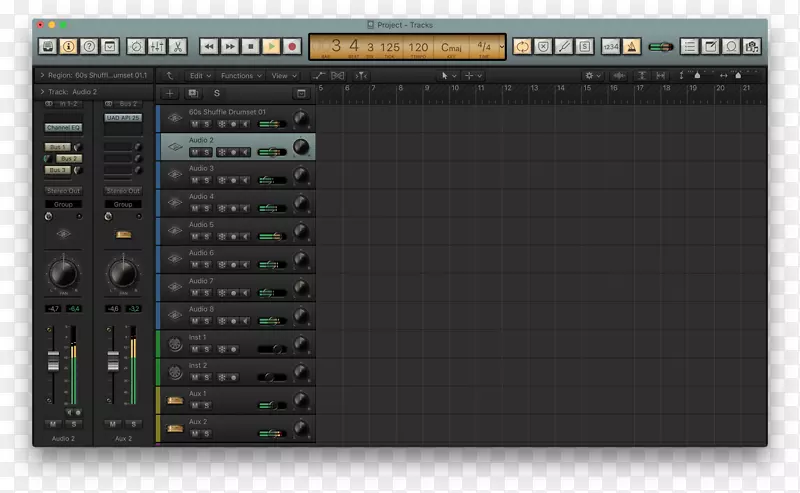The height and width of the screenshot is (493, 800).
Task: Mute the Audio 3 track
Action: coord(195,180)
